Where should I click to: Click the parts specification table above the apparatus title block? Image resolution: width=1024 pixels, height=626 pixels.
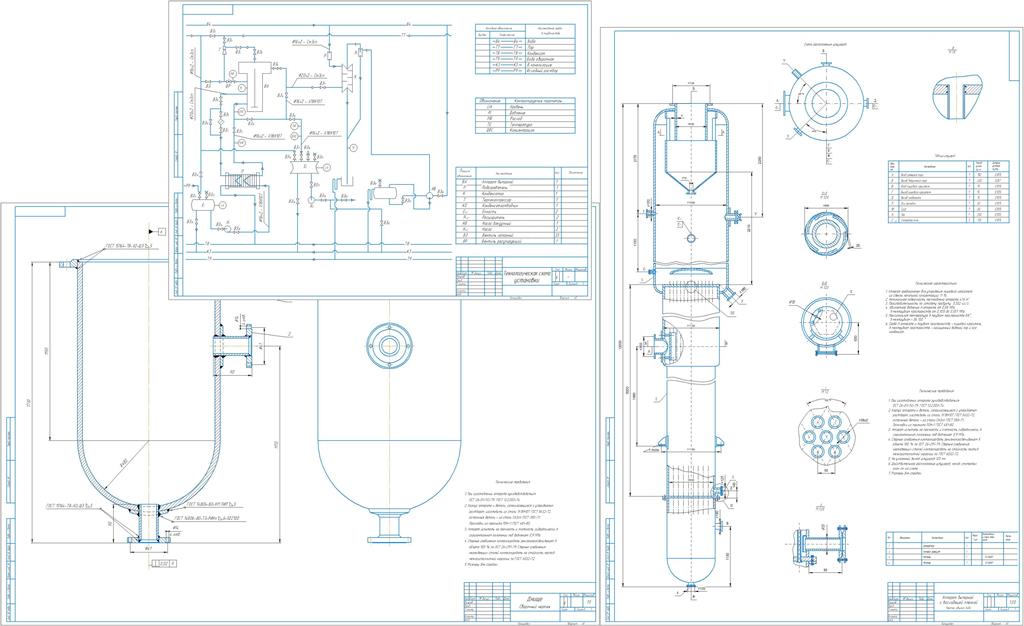[952, 548]
